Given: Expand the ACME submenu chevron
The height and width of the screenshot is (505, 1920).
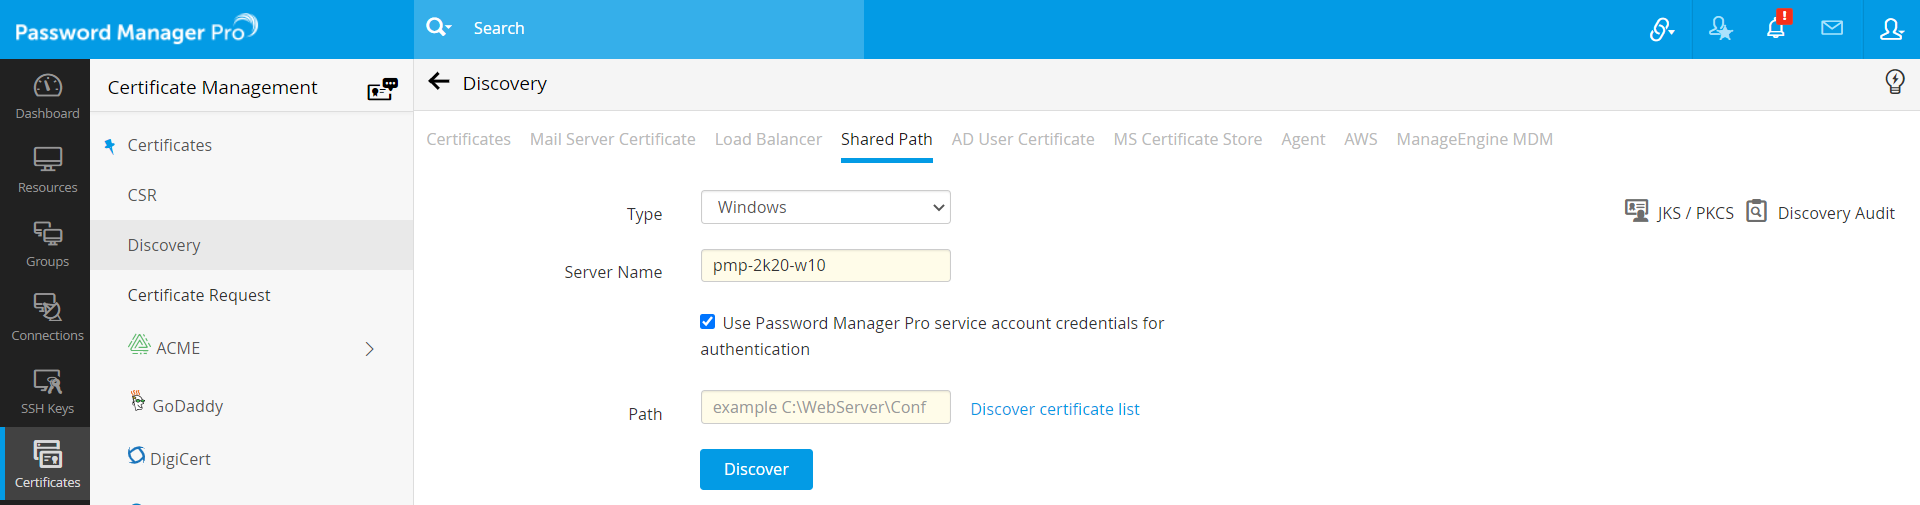Looking at the screenshot, I should (x=370, y=349).
